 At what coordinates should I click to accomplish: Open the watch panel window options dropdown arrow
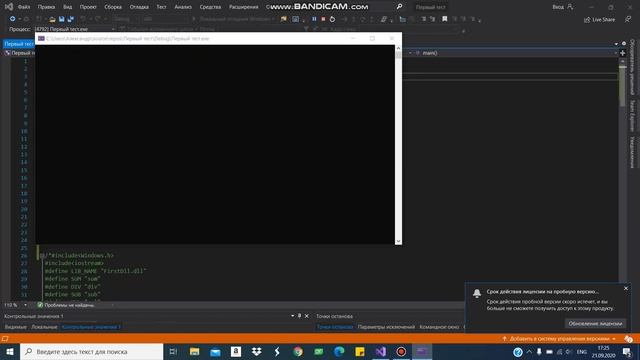tap(292, 316)
